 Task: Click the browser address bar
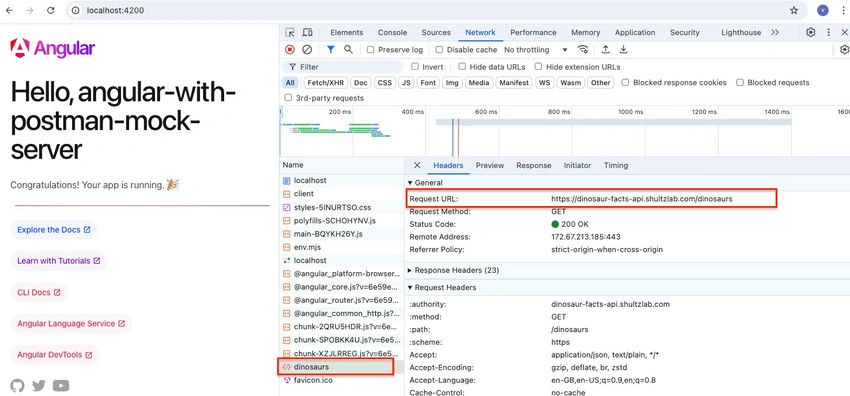pos(436,10)
